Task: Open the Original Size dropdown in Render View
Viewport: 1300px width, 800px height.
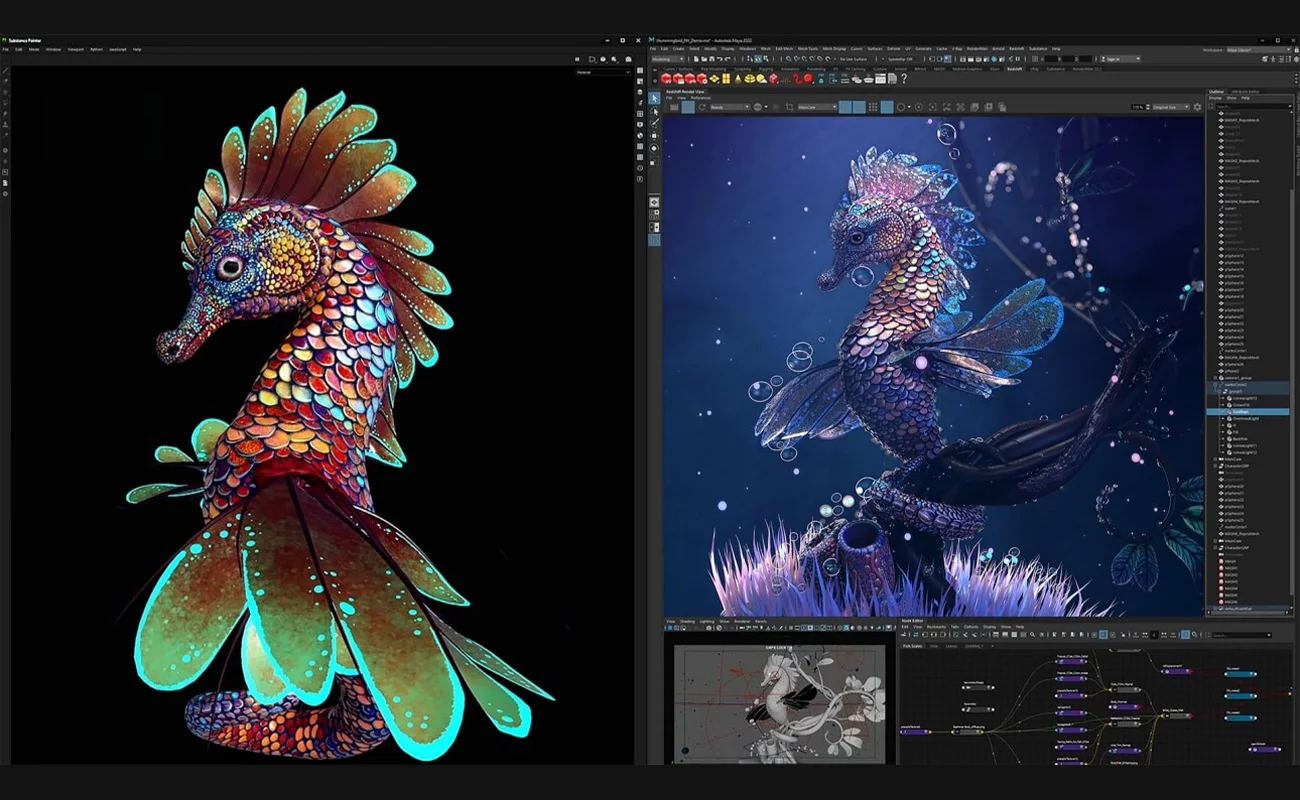Action: 1170,107
